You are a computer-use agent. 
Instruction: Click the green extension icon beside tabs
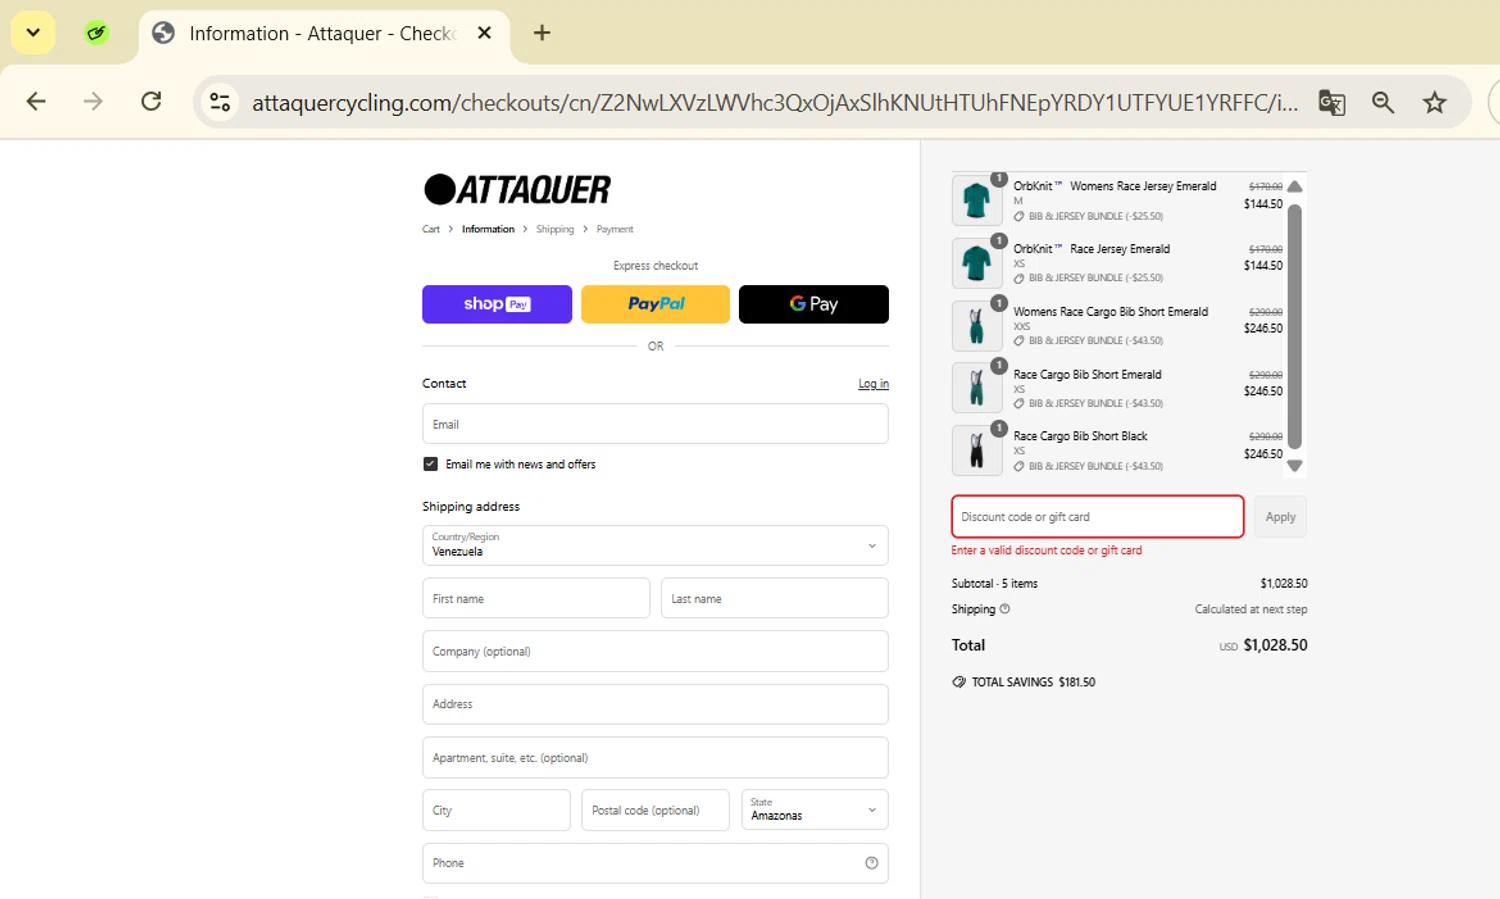[96, 33]
